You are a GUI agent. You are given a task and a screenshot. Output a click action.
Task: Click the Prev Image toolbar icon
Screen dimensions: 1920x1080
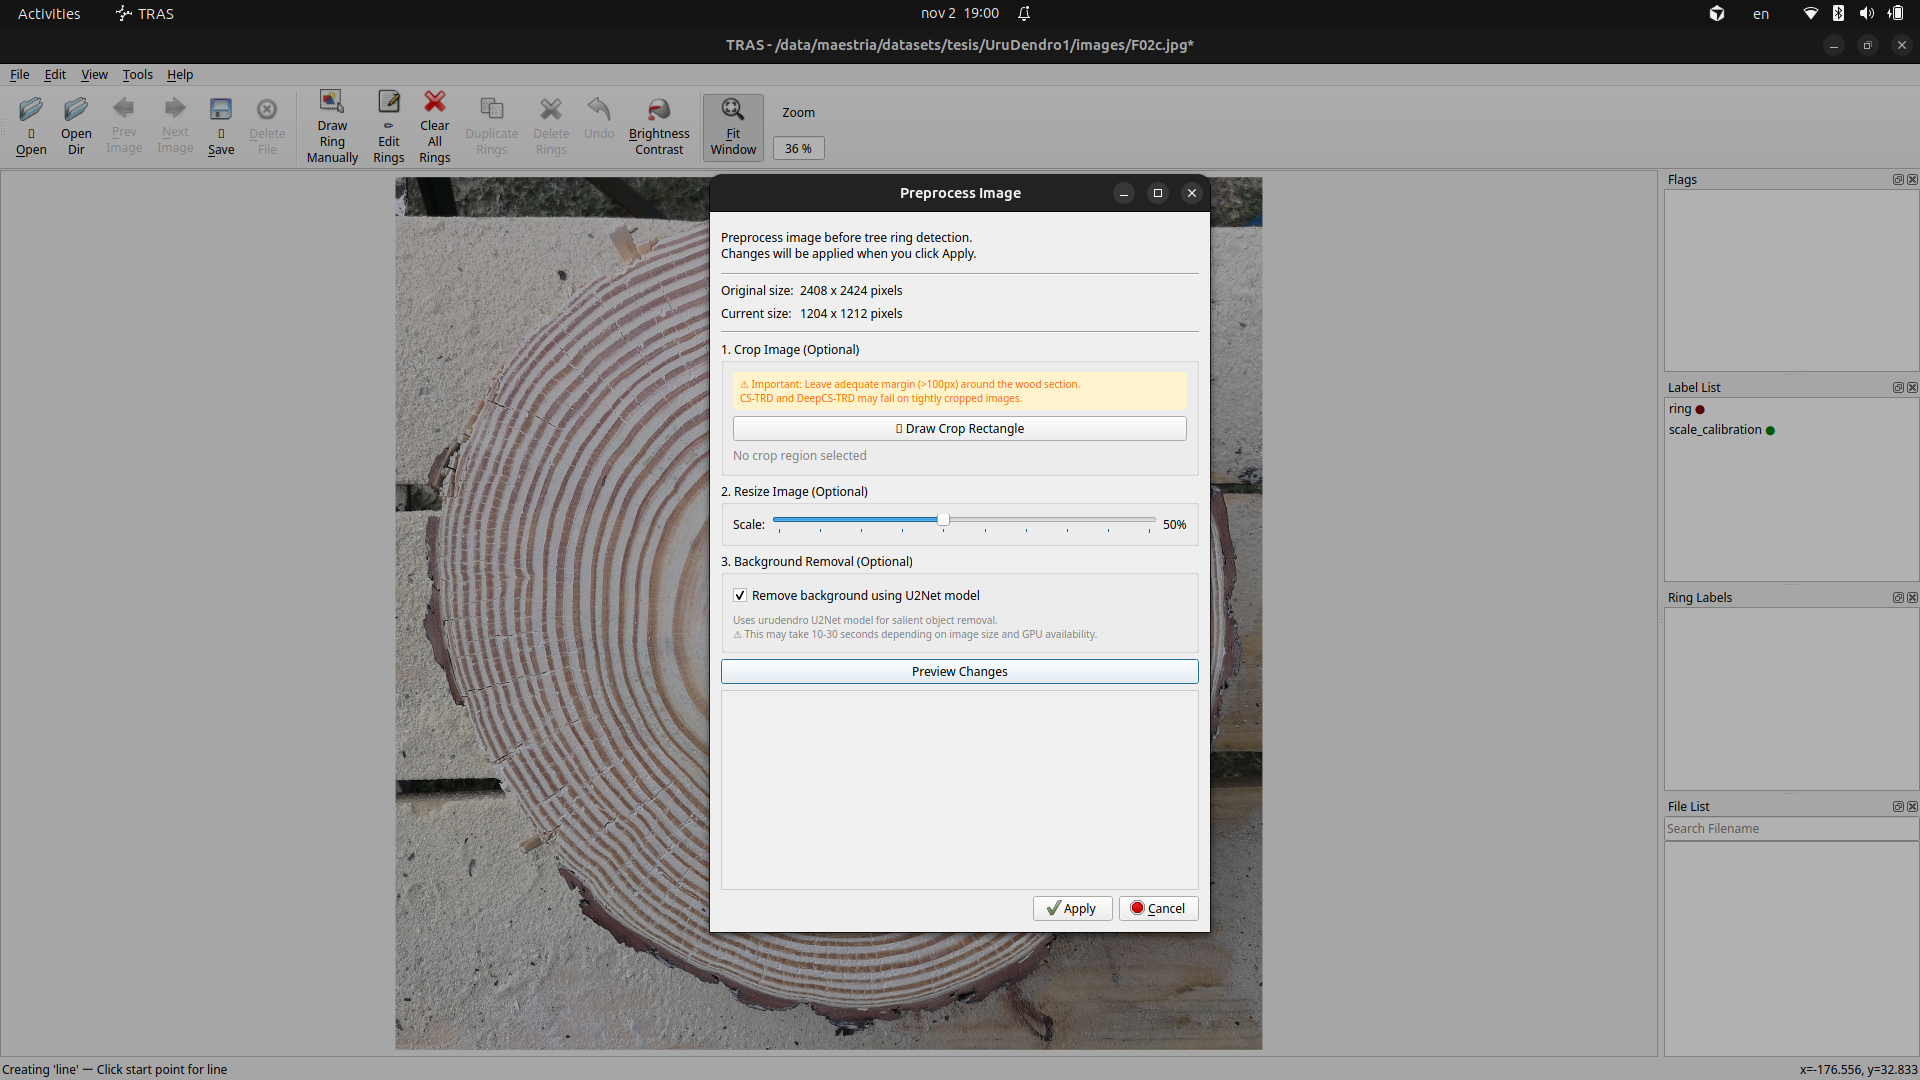123,126
